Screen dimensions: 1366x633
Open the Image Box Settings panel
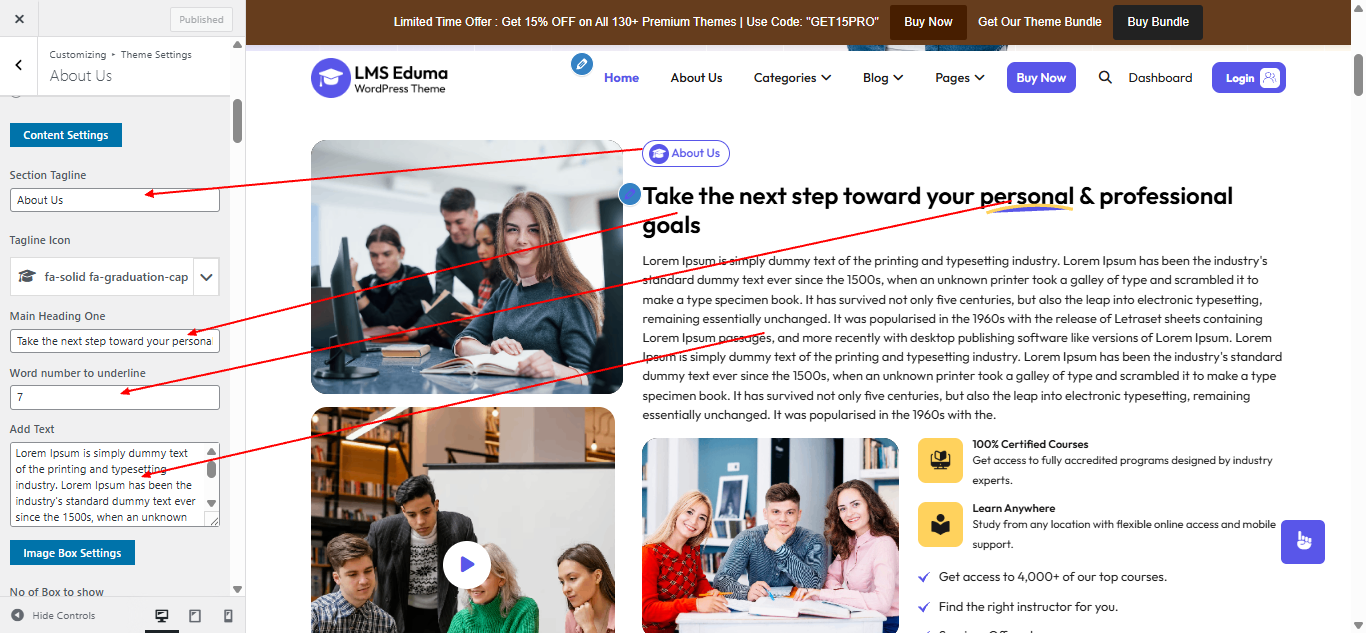click(72, 552)
